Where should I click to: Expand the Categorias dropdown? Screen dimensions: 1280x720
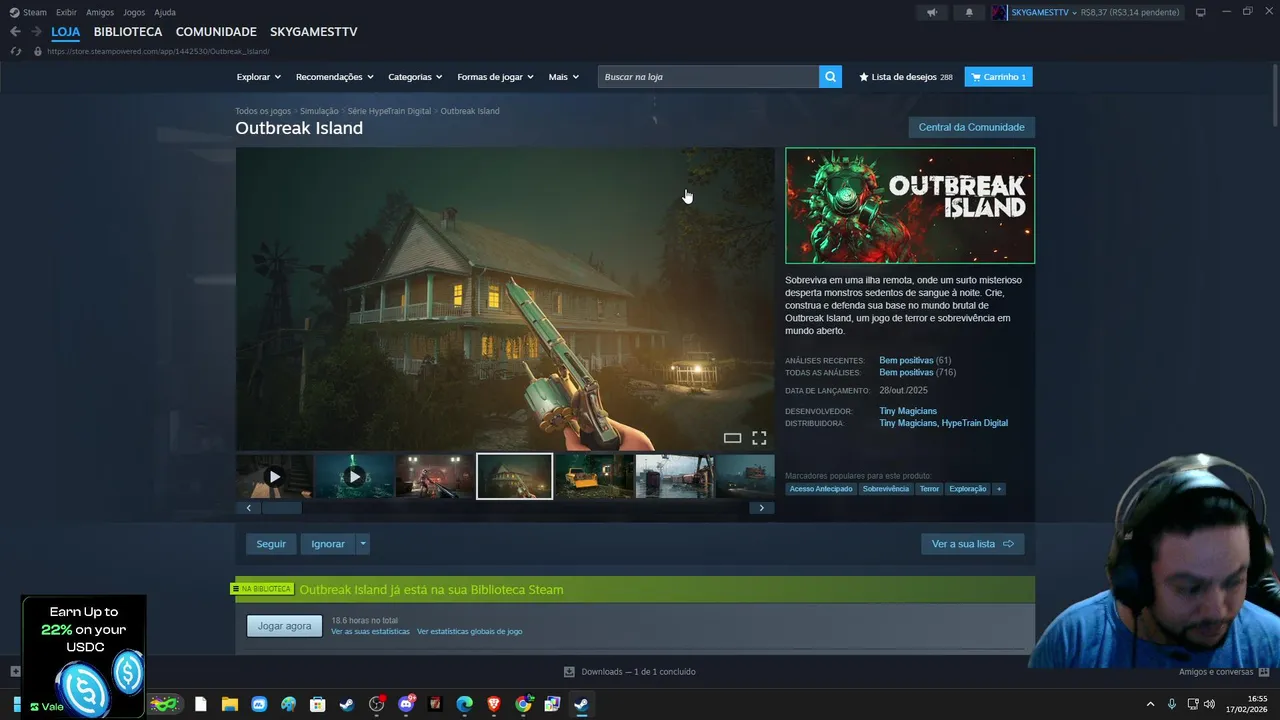click(415, 77)
